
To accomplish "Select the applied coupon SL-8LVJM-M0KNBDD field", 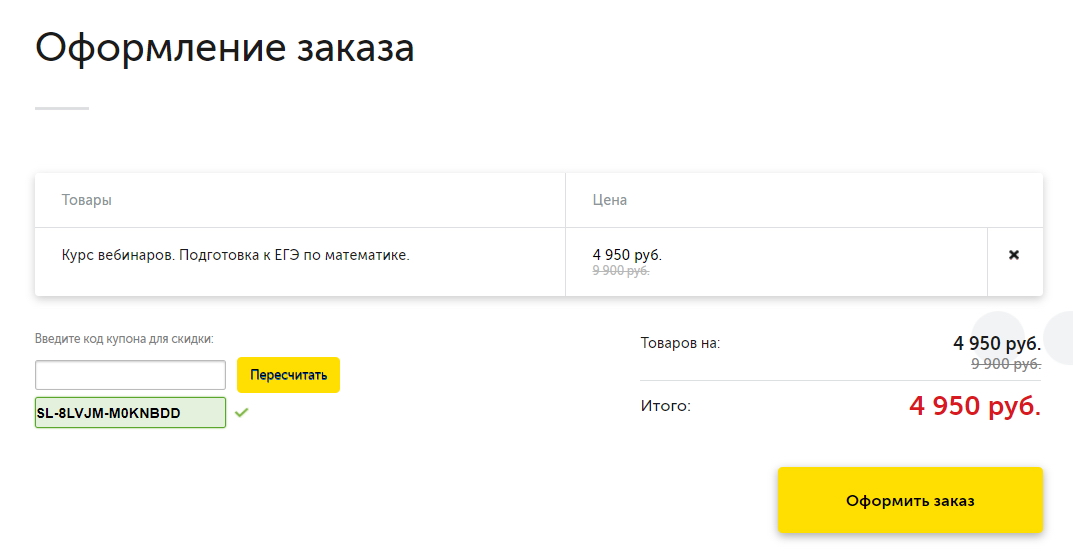I will coord(130,412).
